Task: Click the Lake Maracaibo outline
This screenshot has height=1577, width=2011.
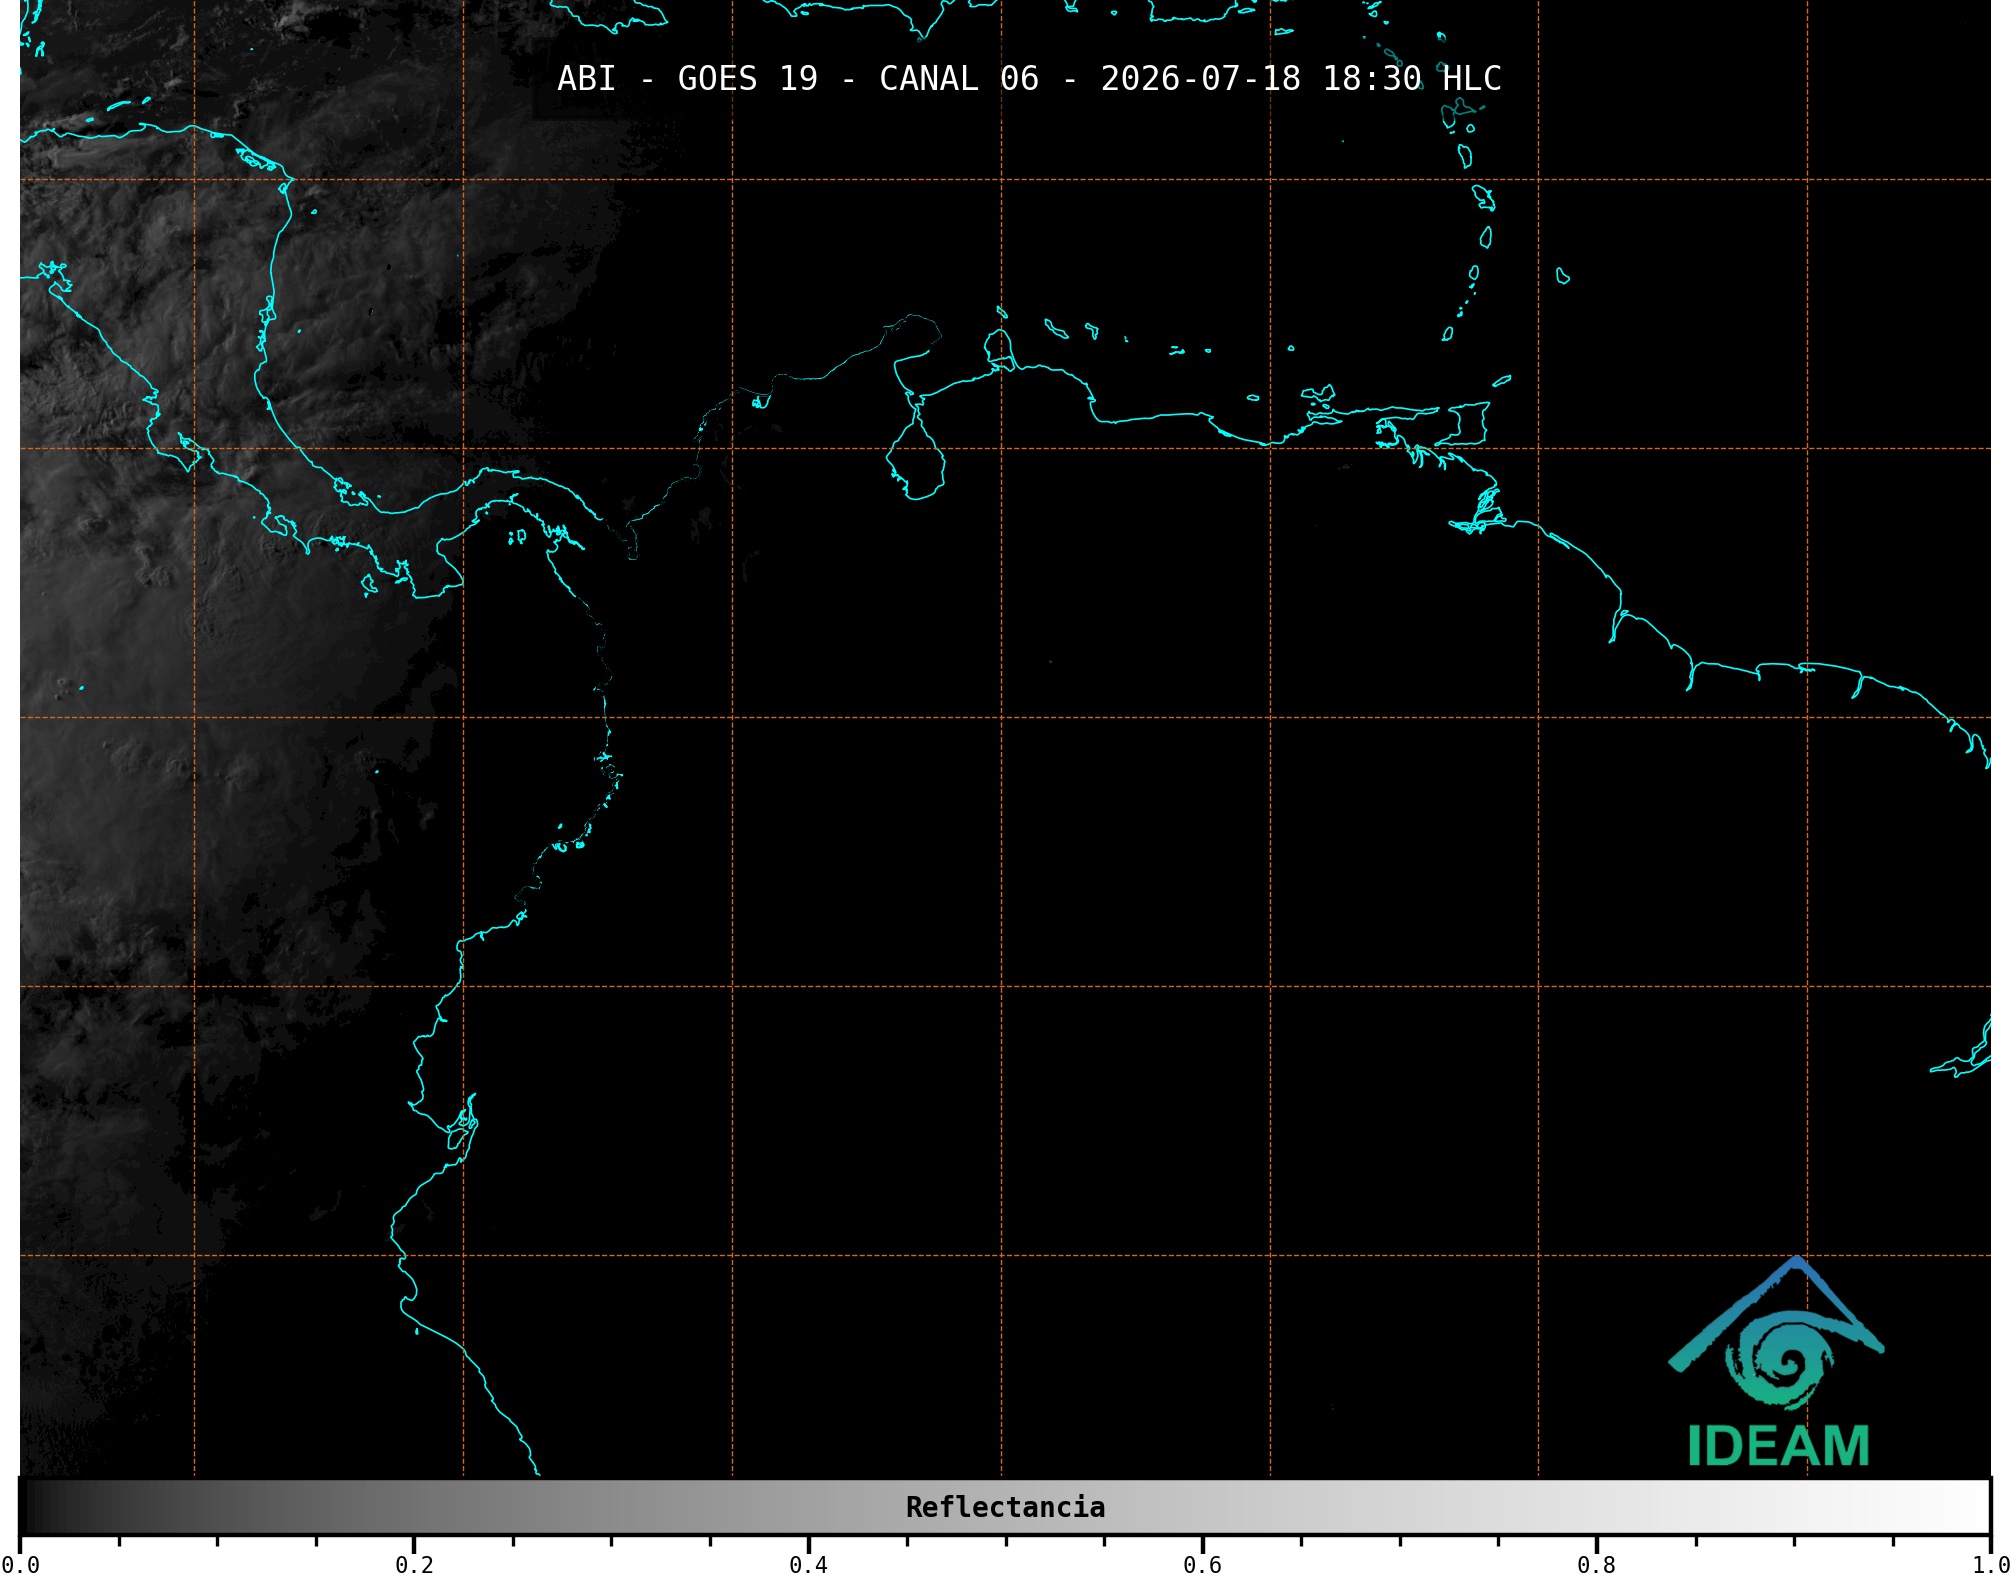Action: point(916,450)
